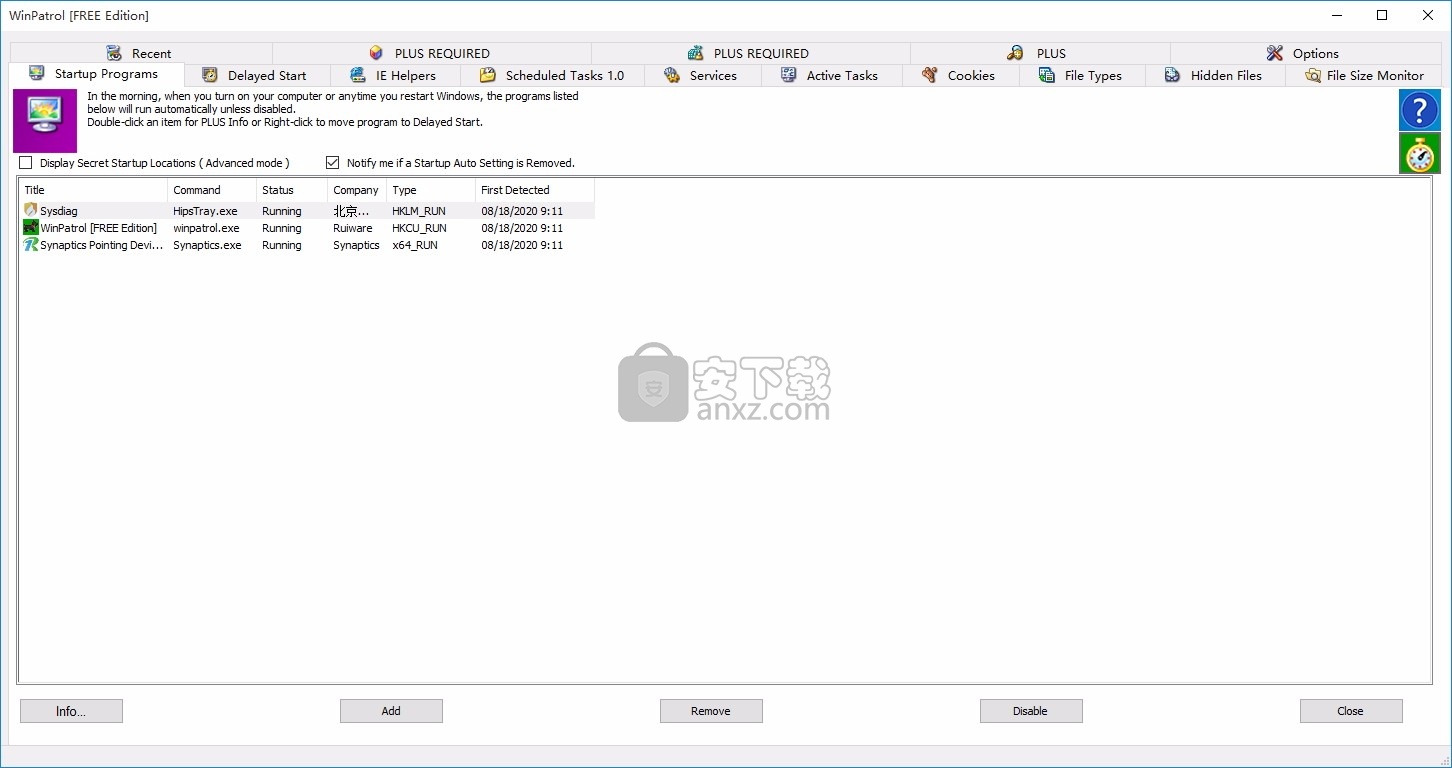
Task: Switch to the Recent tab
Action: click(141, 53)
